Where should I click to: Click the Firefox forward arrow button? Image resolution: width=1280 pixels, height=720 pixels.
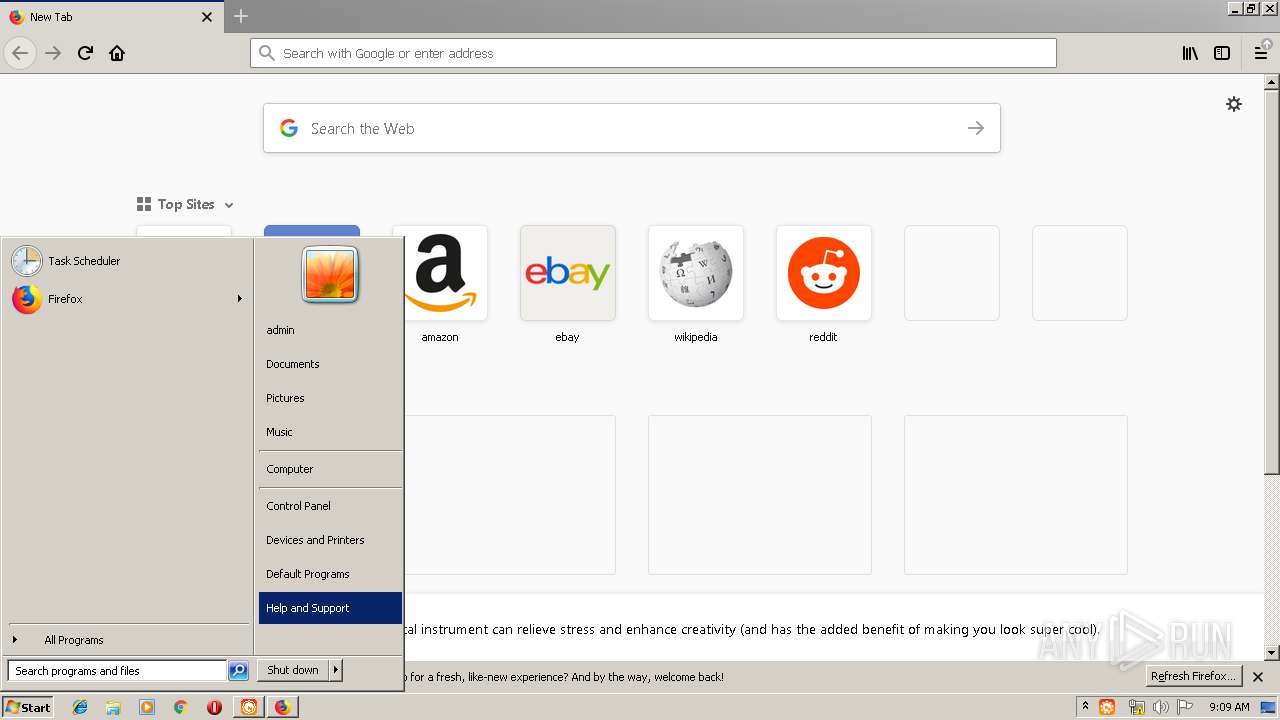pyautogui.click(x=53, y=53)
